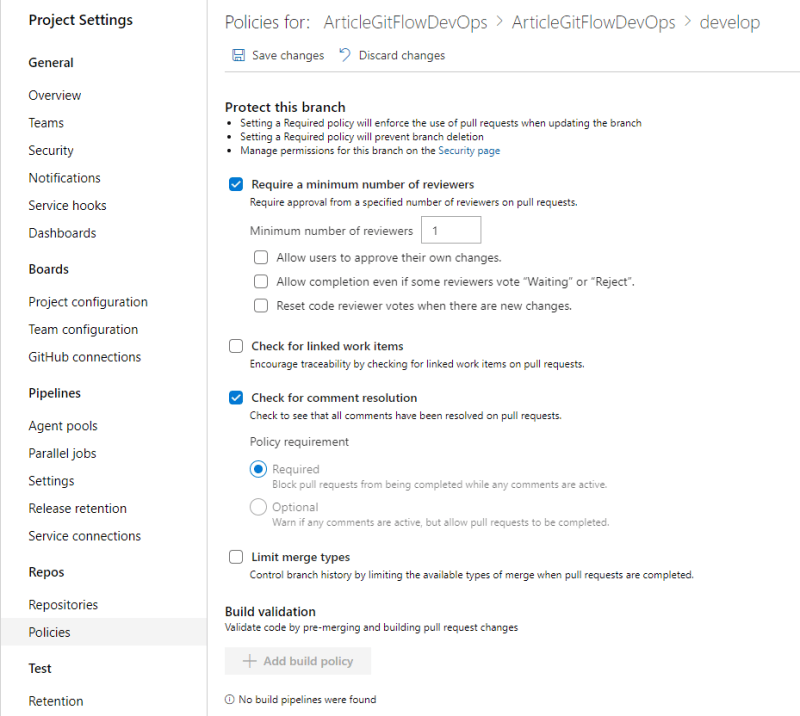Image resolution: width=800 pixels, height=716 pixels.
Task: Select the Required policy requirement radio
Action: coord(258,468)
